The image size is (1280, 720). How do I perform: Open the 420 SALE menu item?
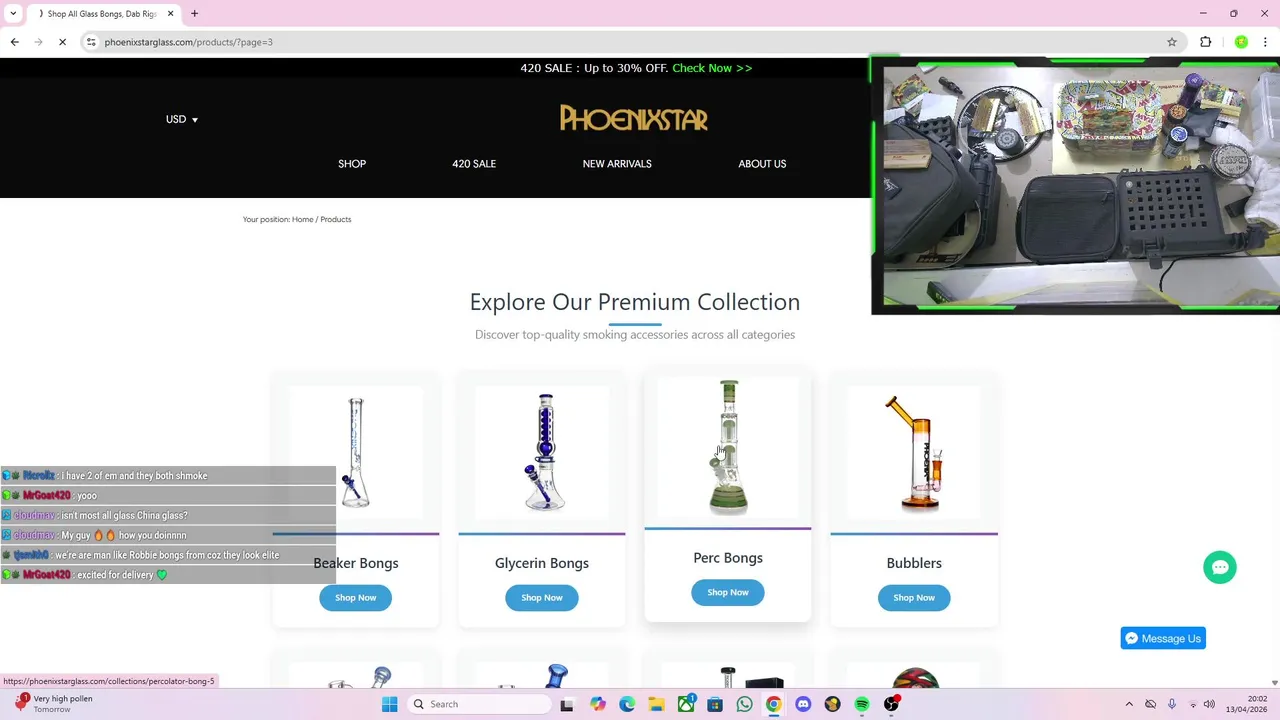tap(474, 164)
